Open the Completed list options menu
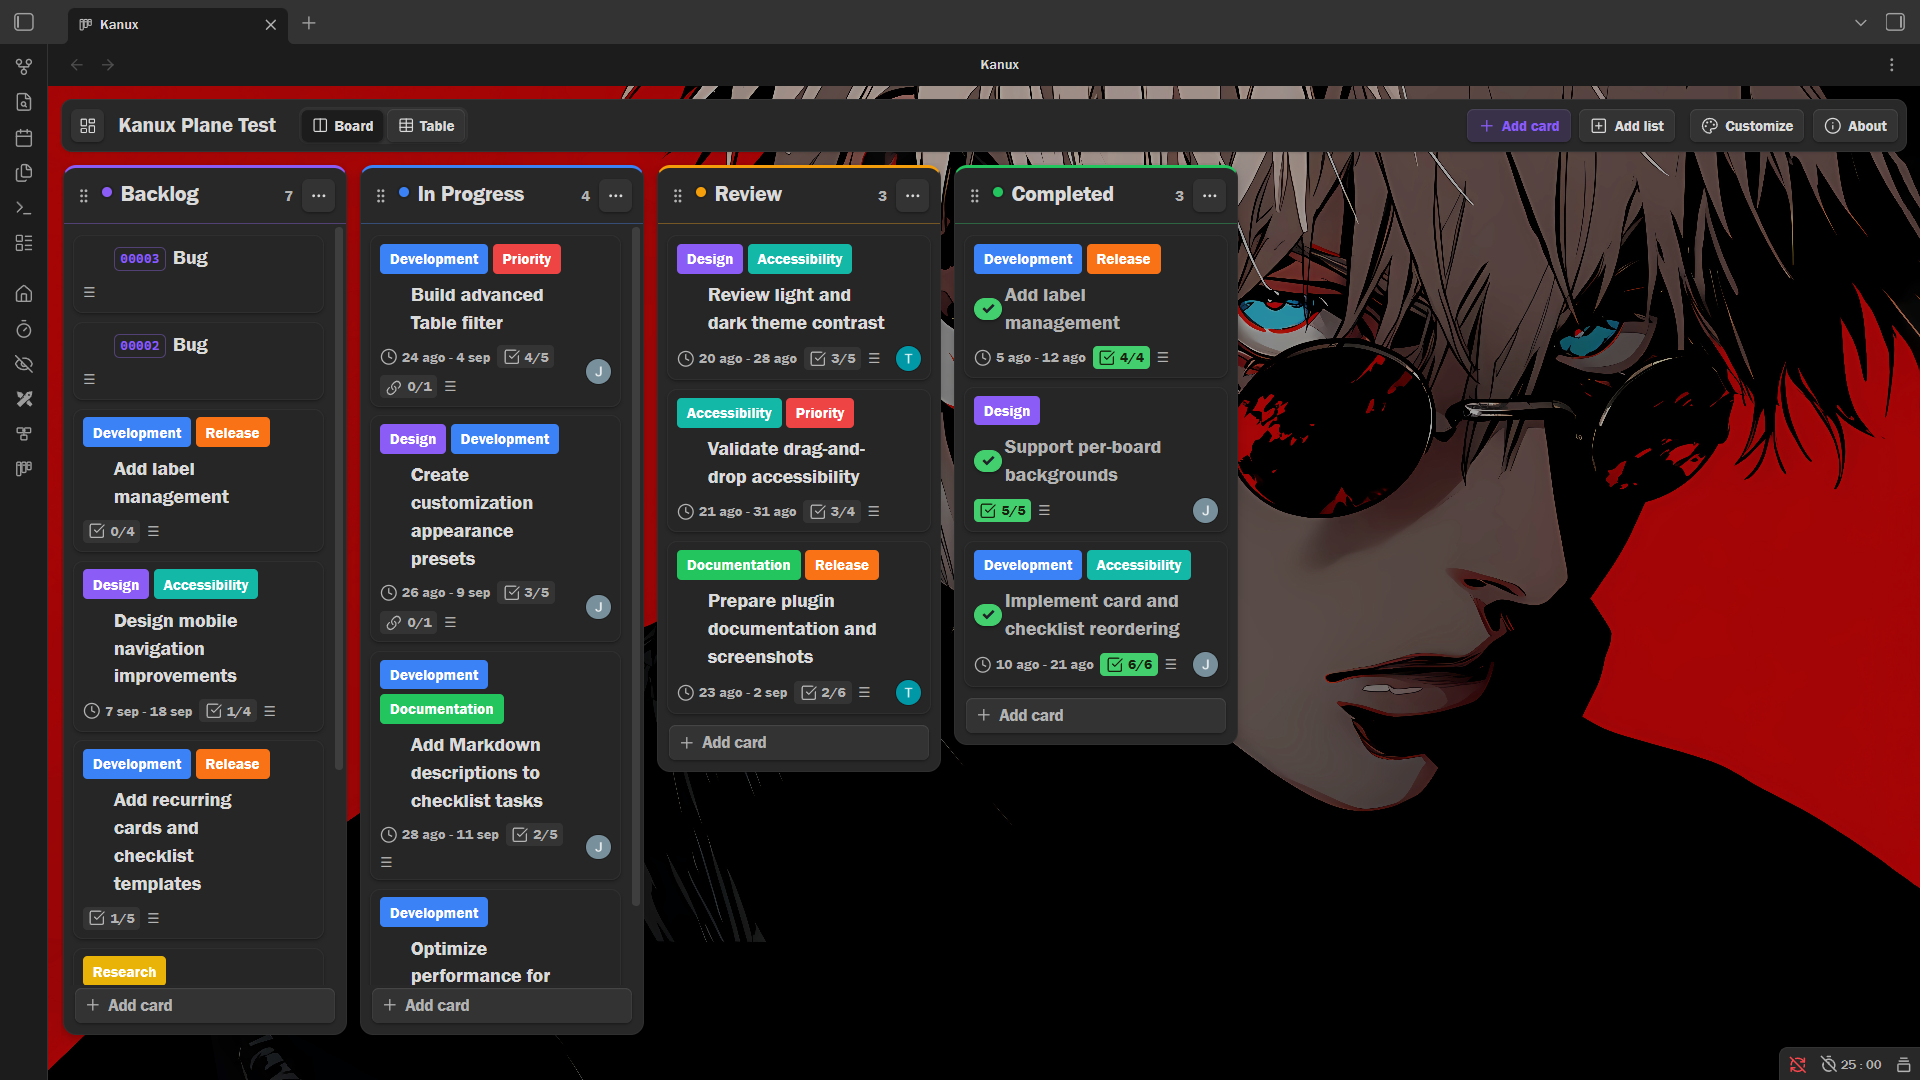The height and width of the screenshot is (1080, 1920). pos(1210,196)
